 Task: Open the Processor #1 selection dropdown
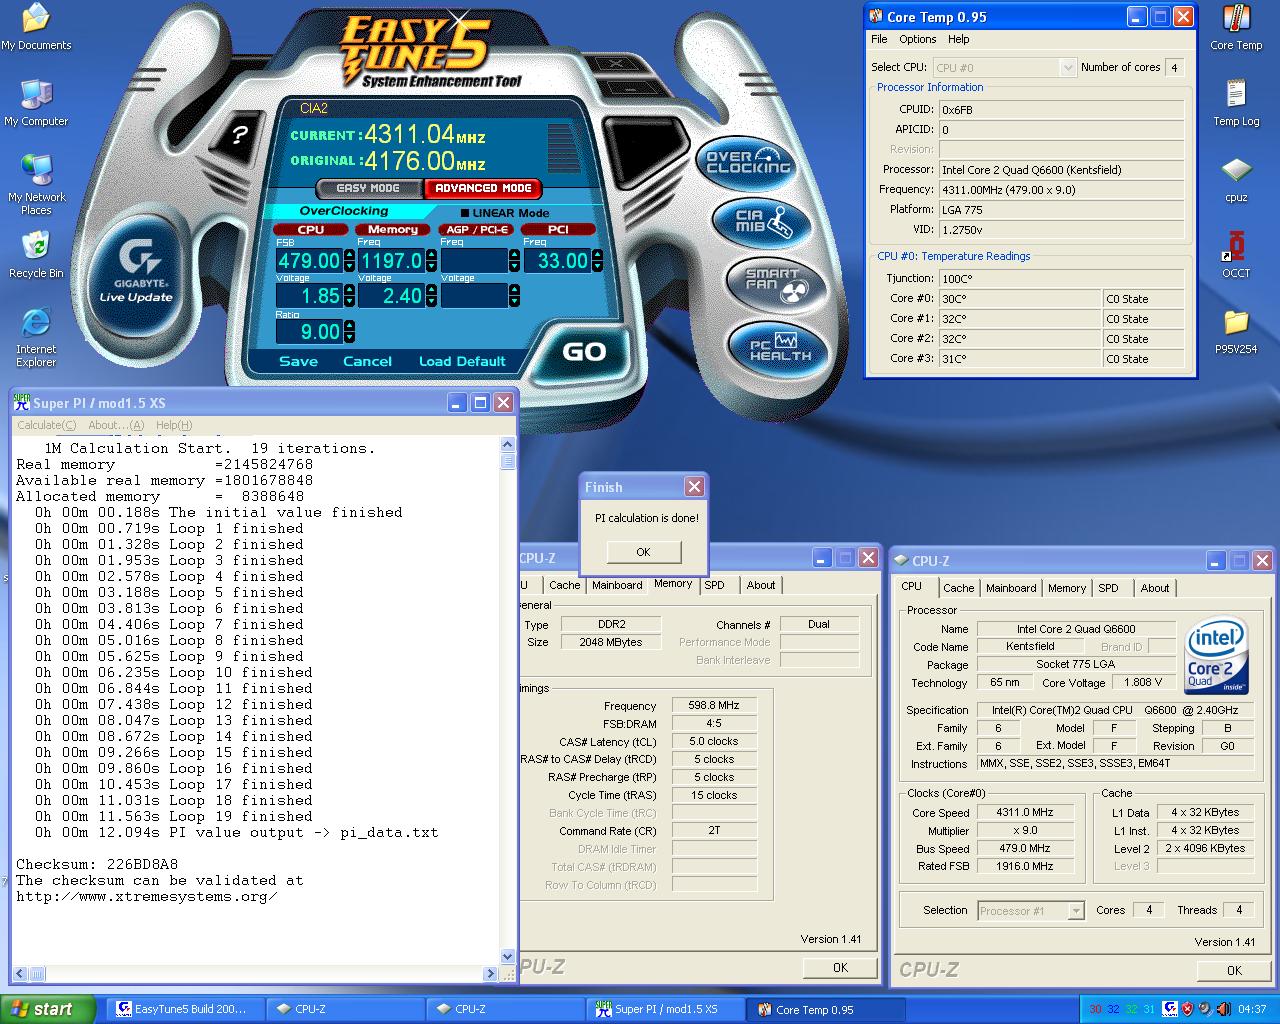pyautogui.click(x=1075, y=911)
